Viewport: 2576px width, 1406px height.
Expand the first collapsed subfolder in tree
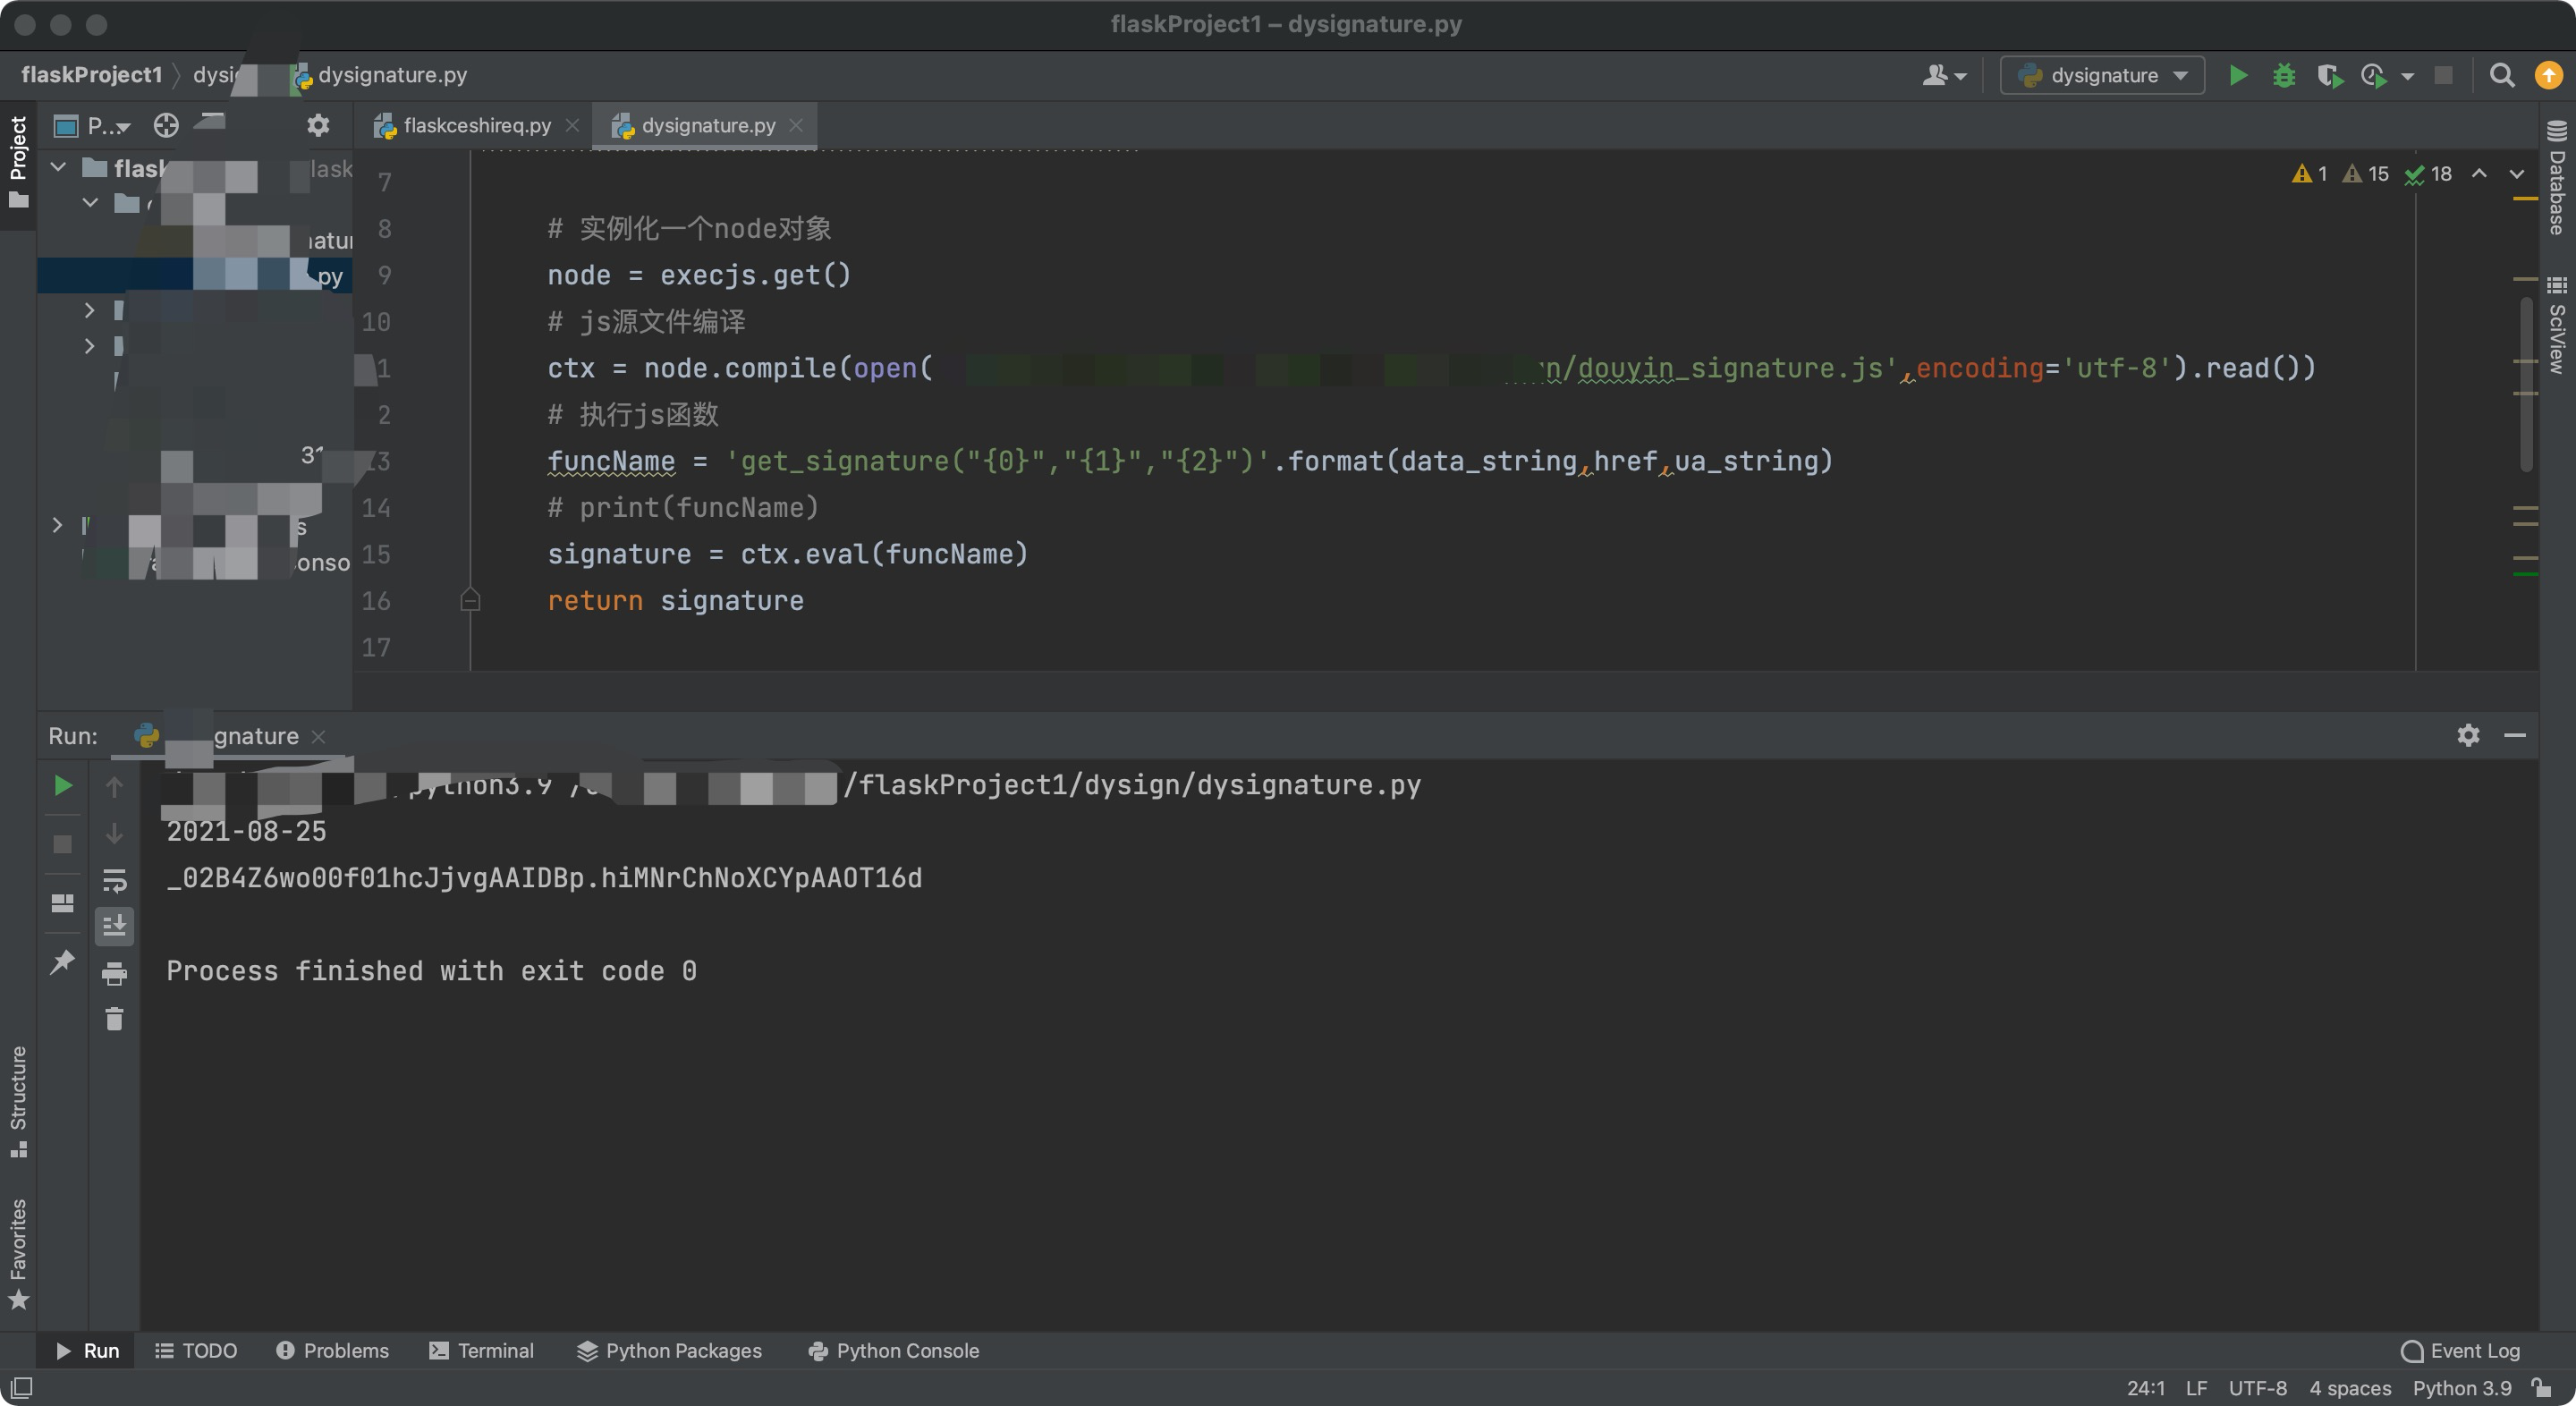[x=89, y=310]
